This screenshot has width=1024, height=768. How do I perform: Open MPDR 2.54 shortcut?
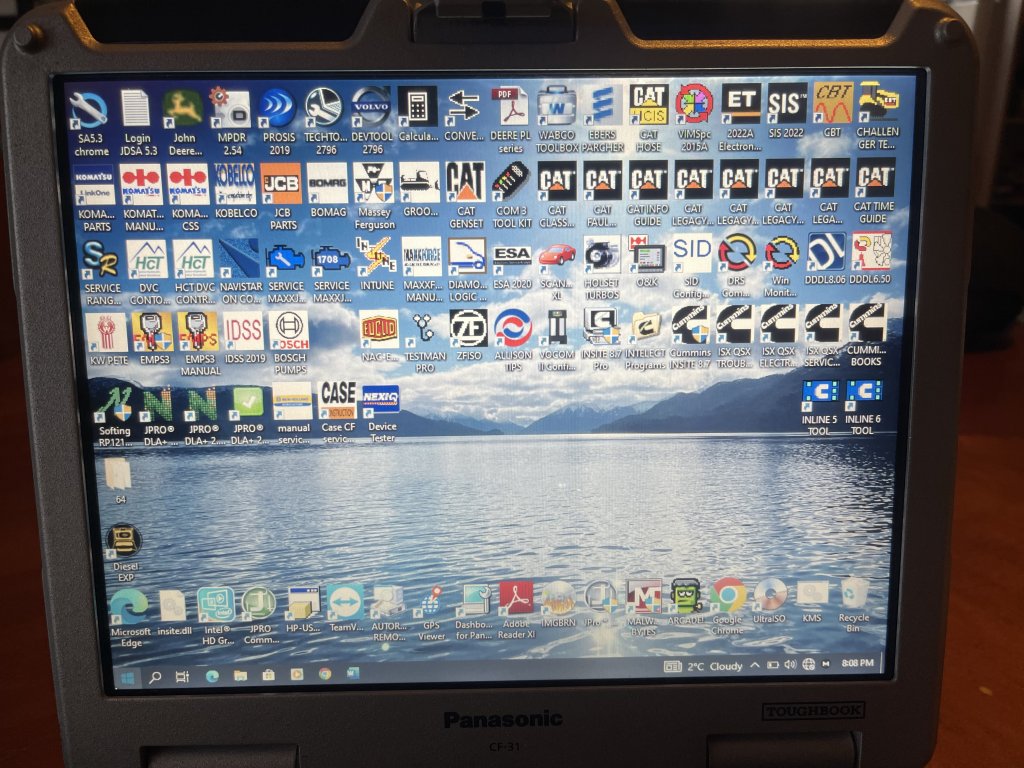(x=231, y=109)
